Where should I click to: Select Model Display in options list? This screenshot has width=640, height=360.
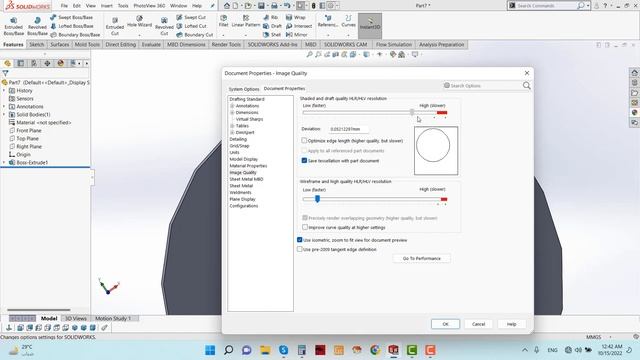point(244,159)
